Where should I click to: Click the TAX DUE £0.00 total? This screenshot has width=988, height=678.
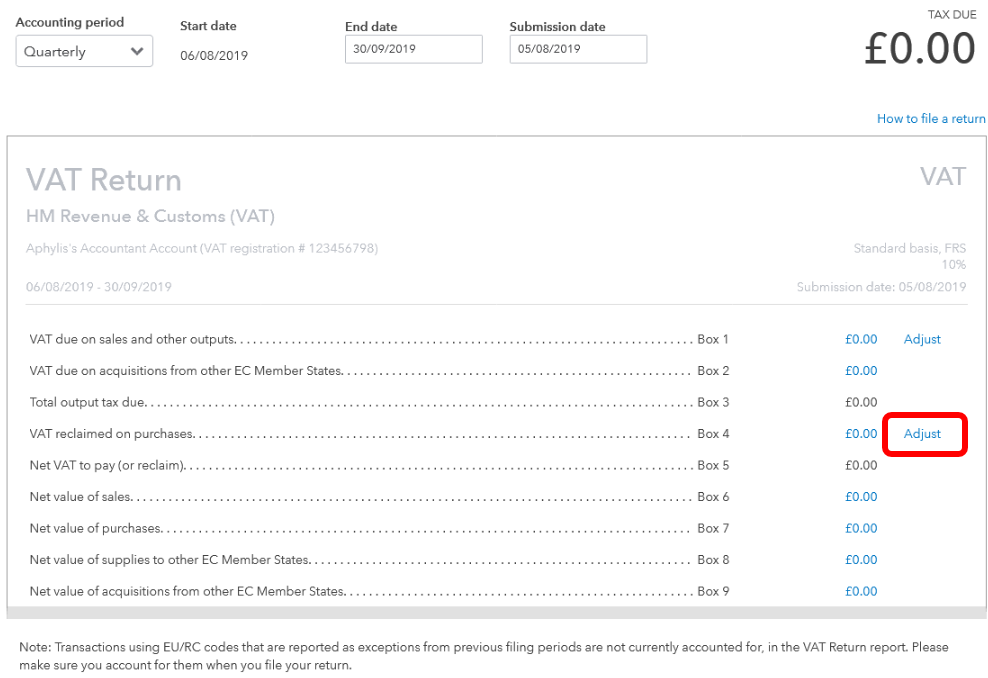click(919, 49)
